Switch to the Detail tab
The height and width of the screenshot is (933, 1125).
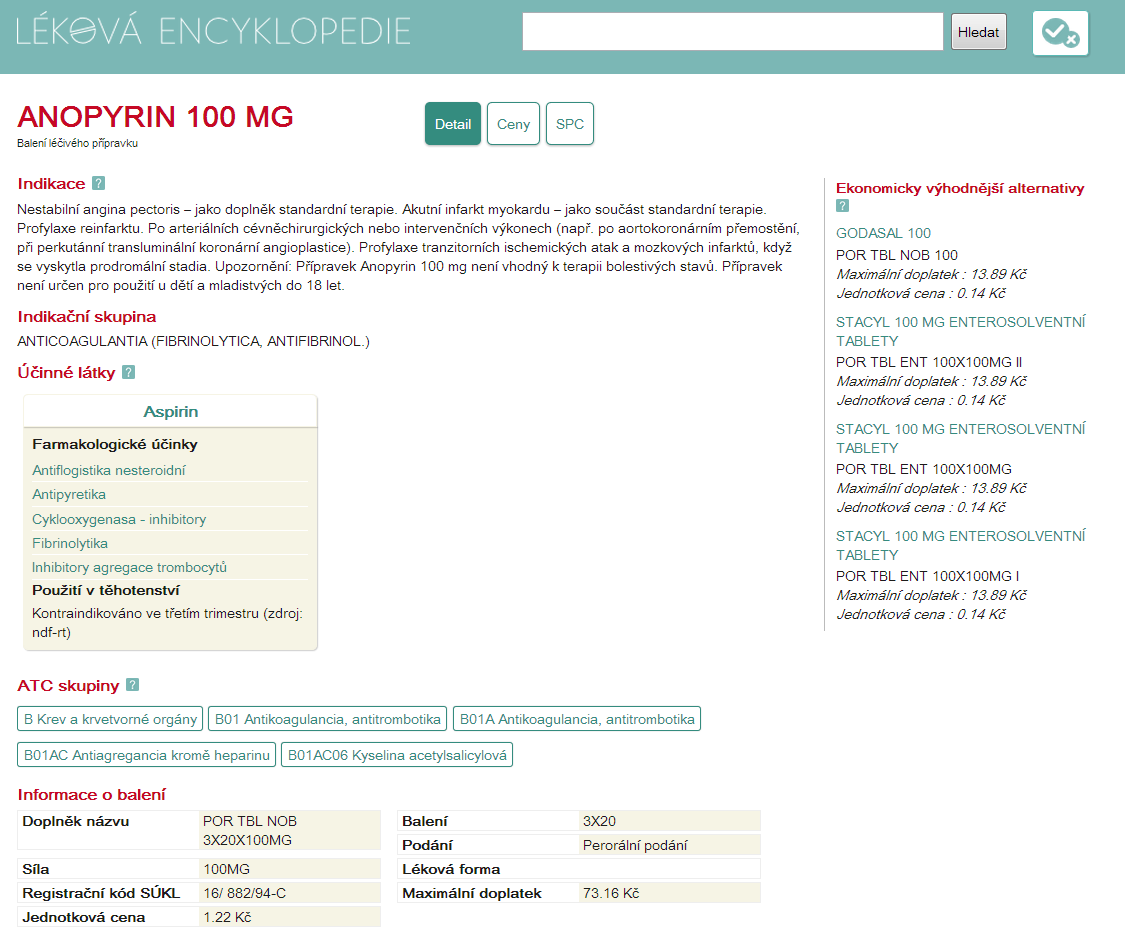(453, 124)
